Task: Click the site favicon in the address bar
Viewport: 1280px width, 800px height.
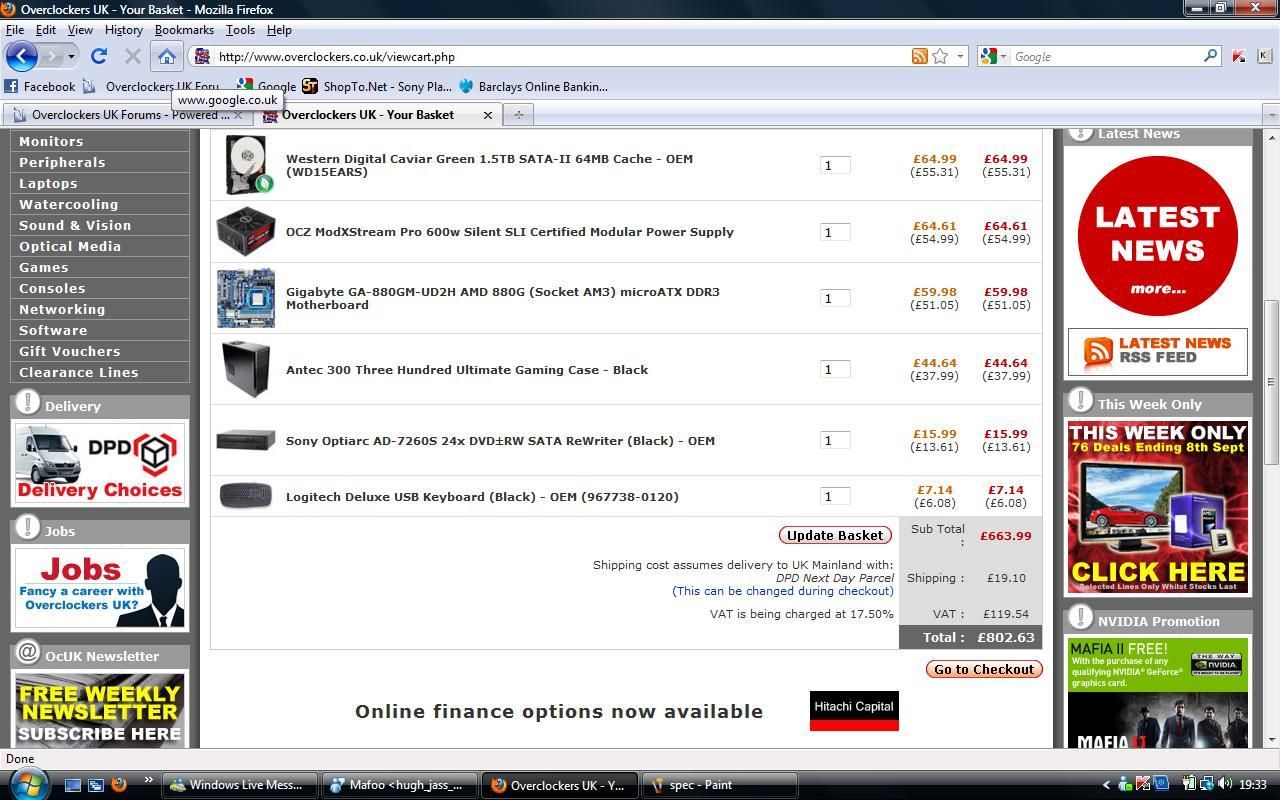Action: point(202,57)
